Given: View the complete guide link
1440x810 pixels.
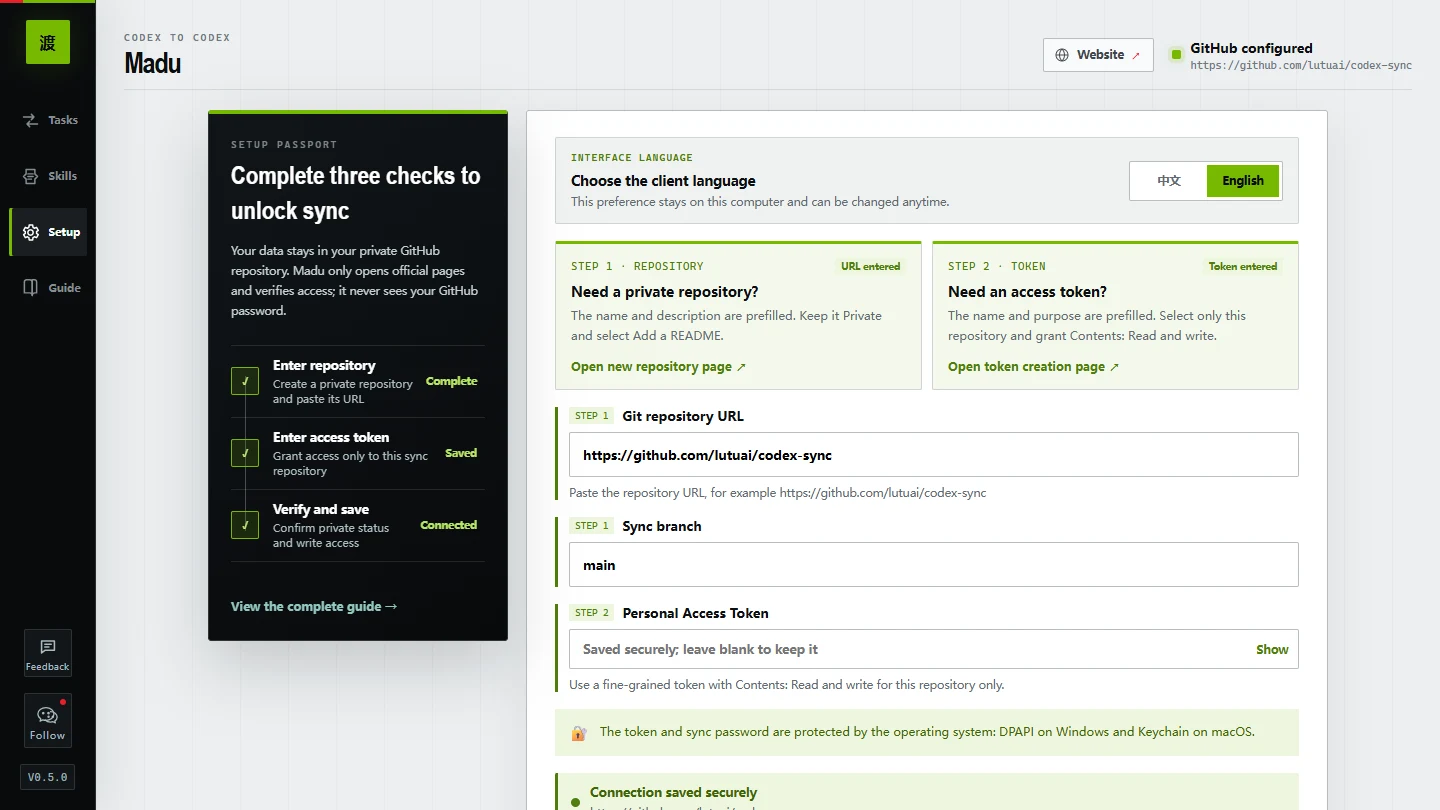Looking at the screenshot, I should point(314,607).
